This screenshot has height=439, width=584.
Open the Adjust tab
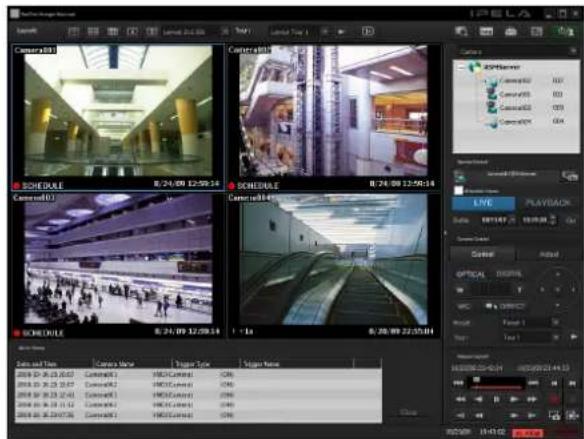pyautogui.click(x=549, y=255)
